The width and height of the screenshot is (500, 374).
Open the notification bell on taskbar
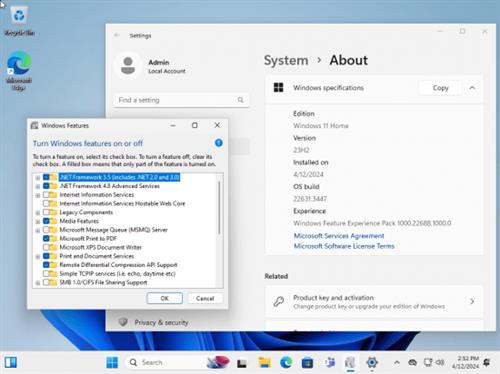tap(487, 362)
